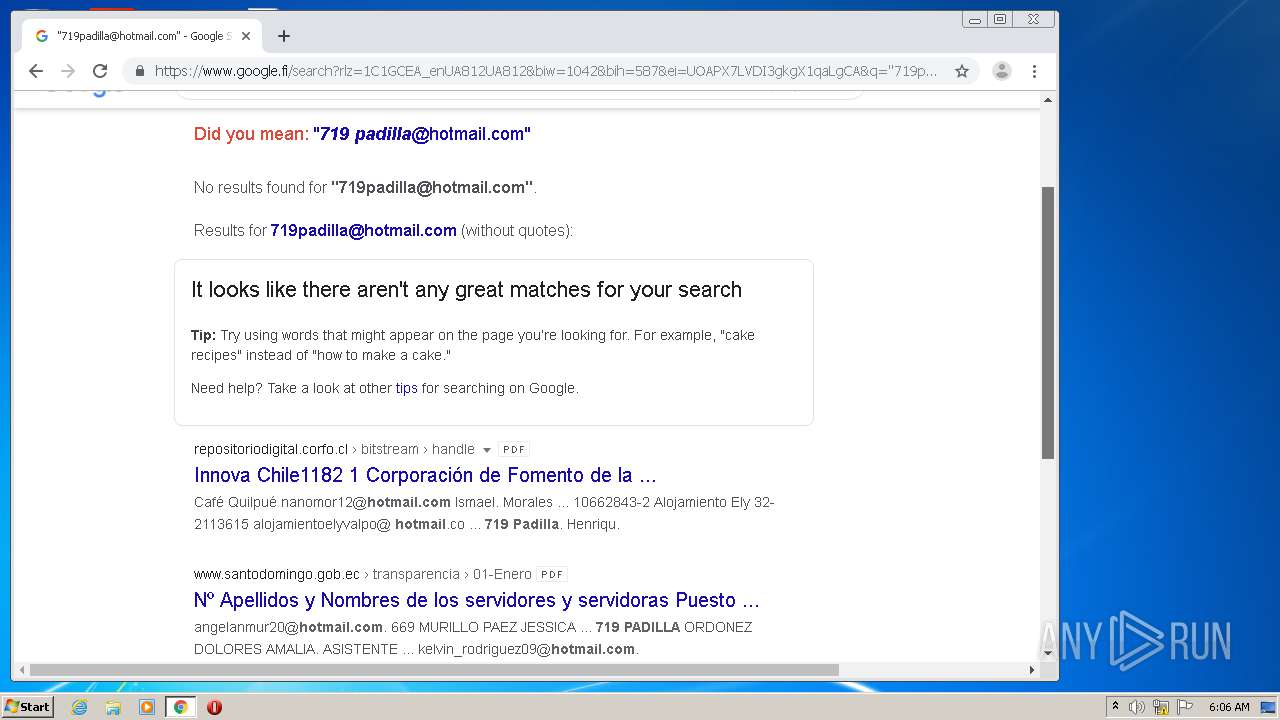Minimize the Chrome window

click(x=975, y=19)
